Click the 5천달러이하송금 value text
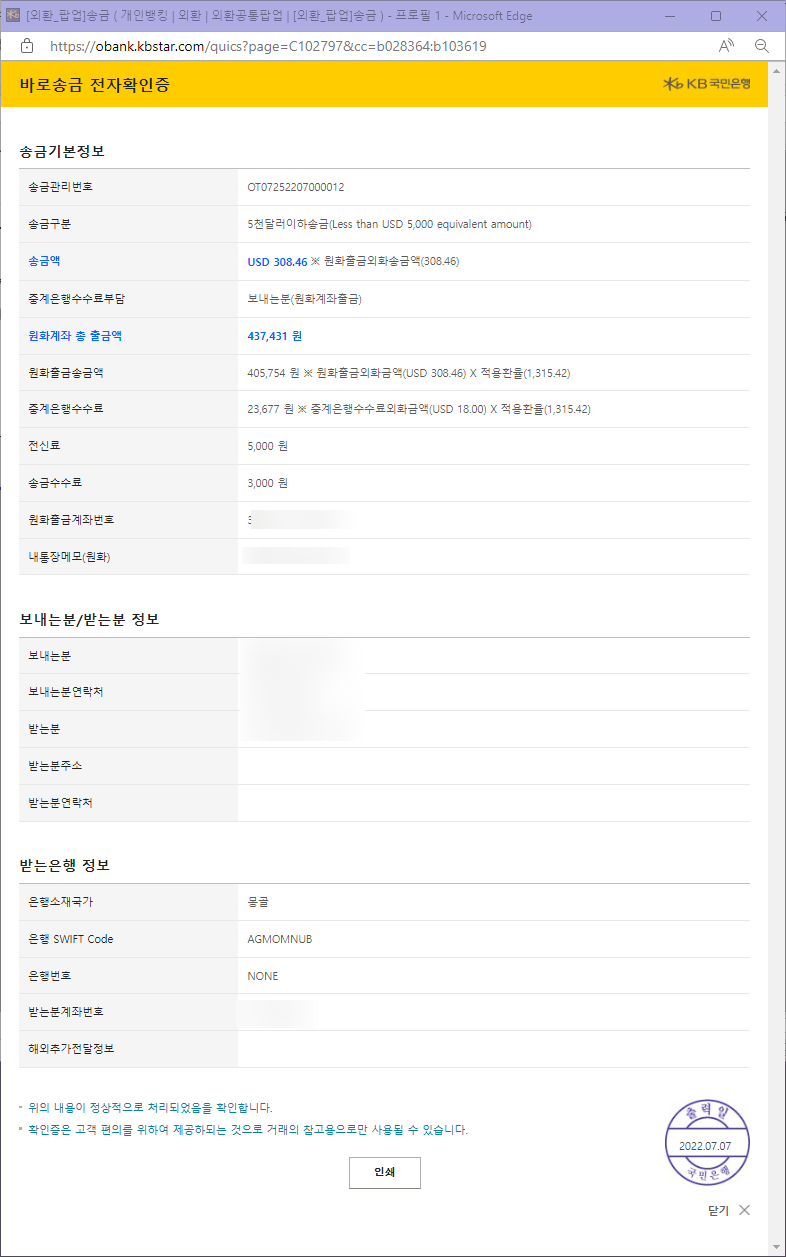786x1257 pixels. 390,224
